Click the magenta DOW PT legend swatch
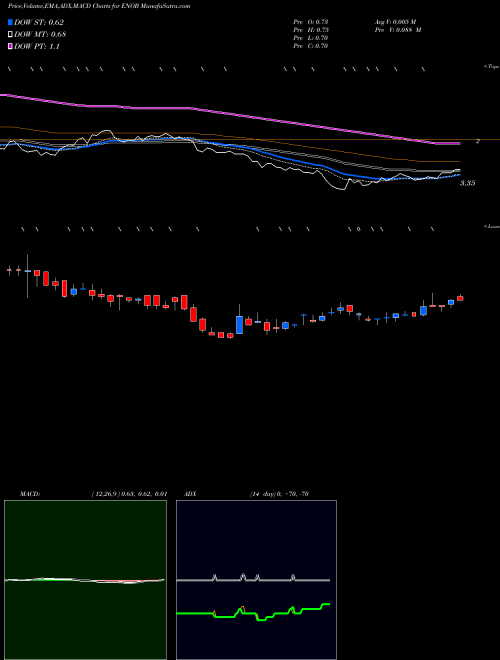Viewport: 500px width, 660px height. (x=11, y=46)
